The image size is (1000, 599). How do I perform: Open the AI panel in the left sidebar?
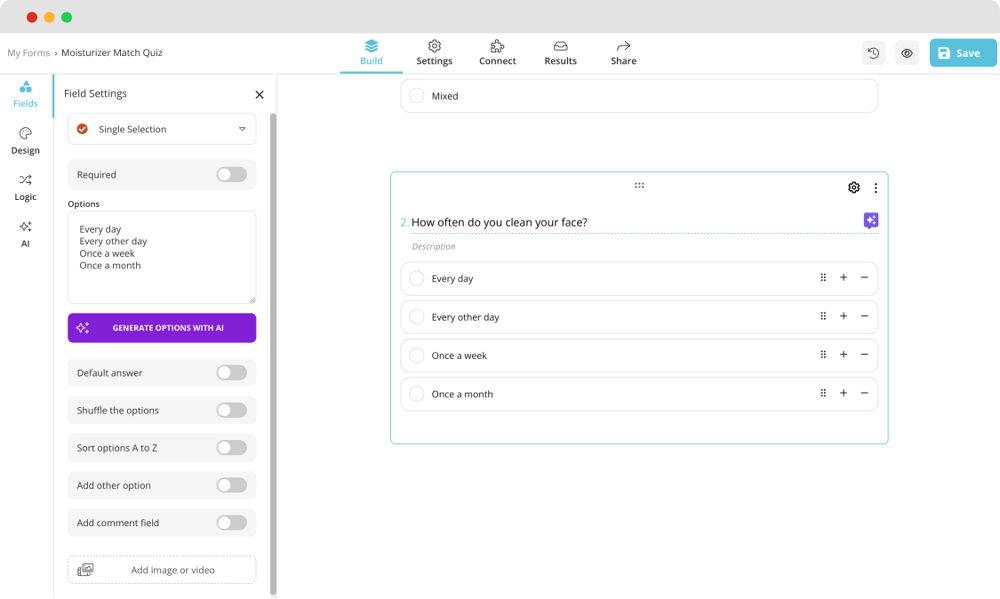click(25, 233)
